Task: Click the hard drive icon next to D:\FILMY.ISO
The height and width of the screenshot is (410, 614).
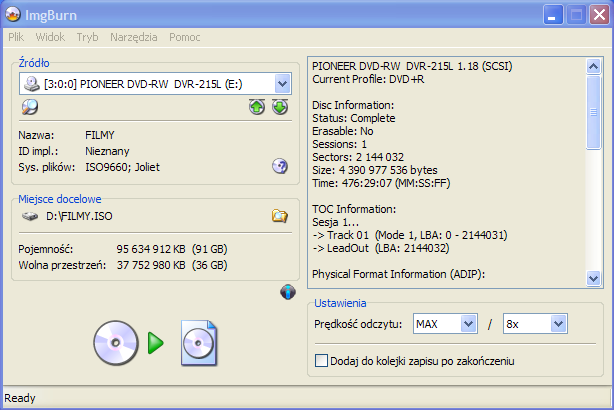Action: pos(30,216)
